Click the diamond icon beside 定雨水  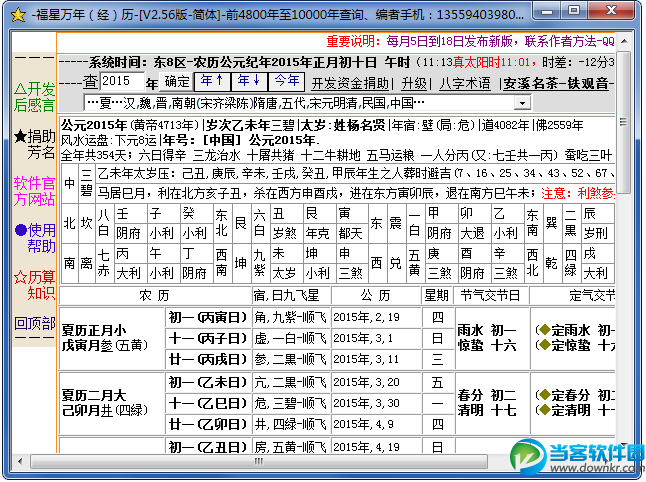[x=545, y=330]
